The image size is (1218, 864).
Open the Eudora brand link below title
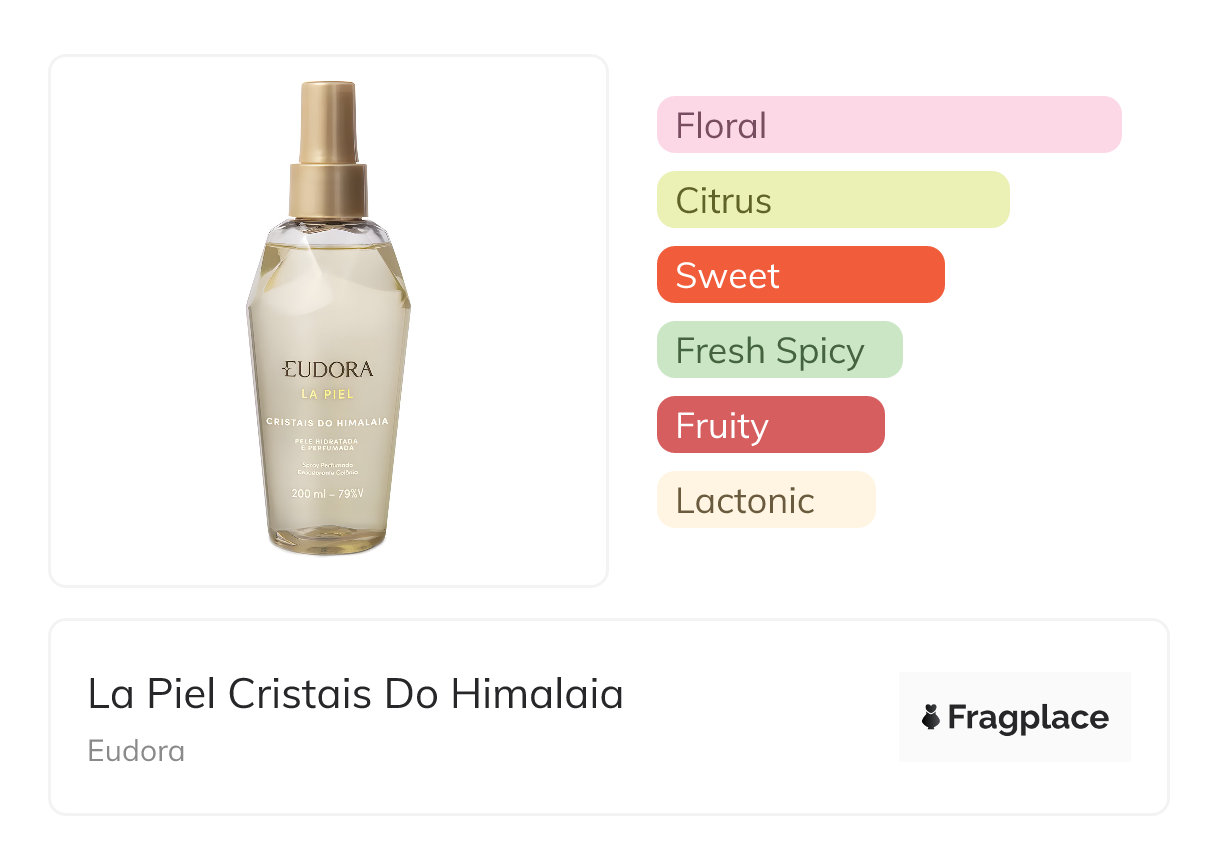point(136,751)
